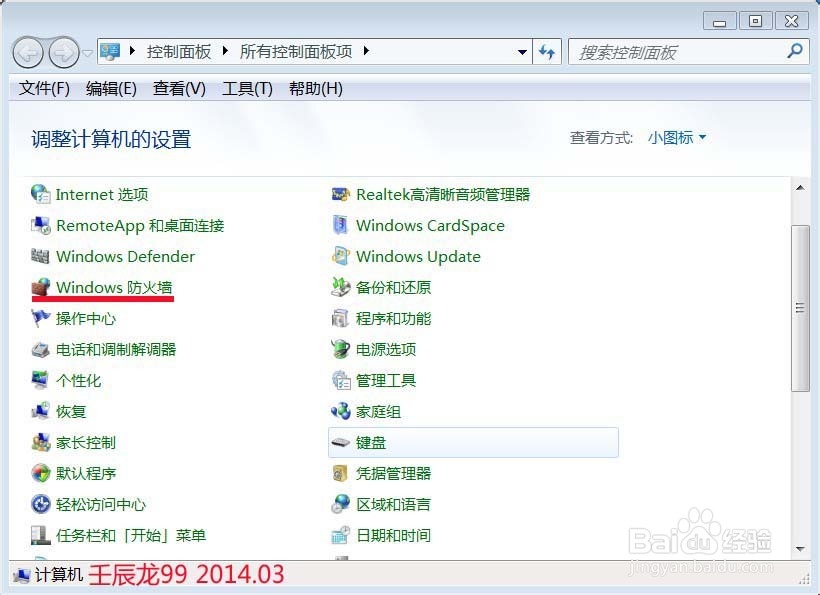Open the 查看(V) menu
Viewport: 820px width, 595px height.
(x=179, y=88)
